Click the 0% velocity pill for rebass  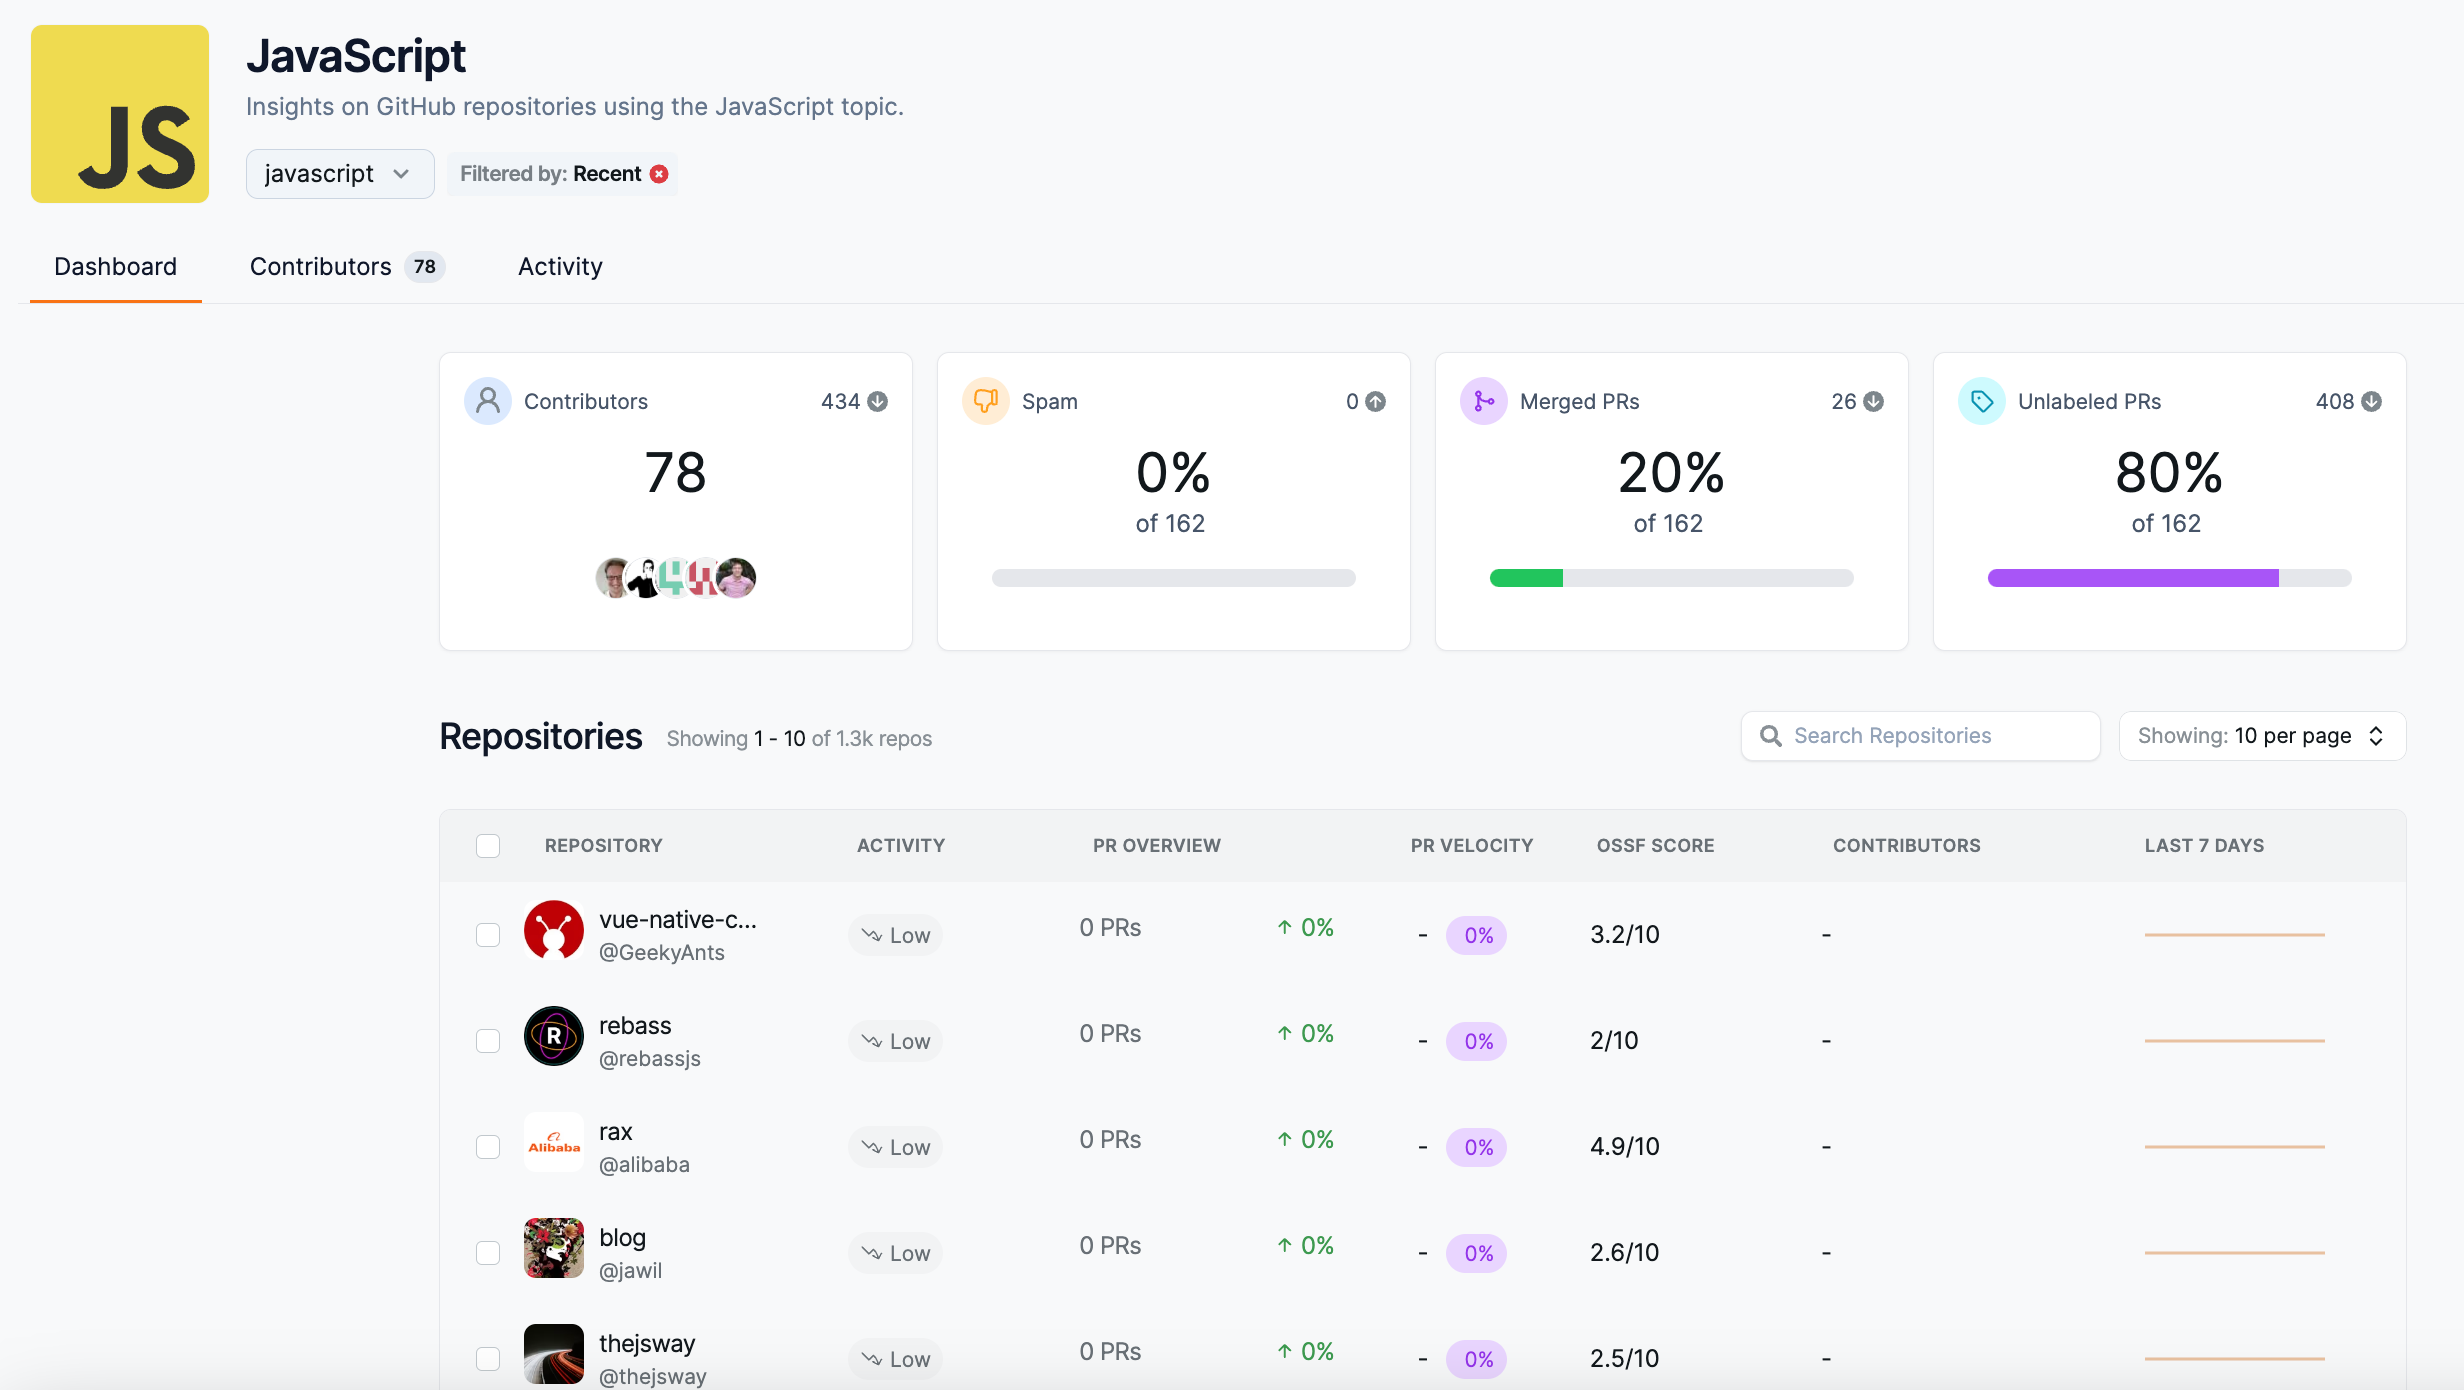tap(1478, 1041)
